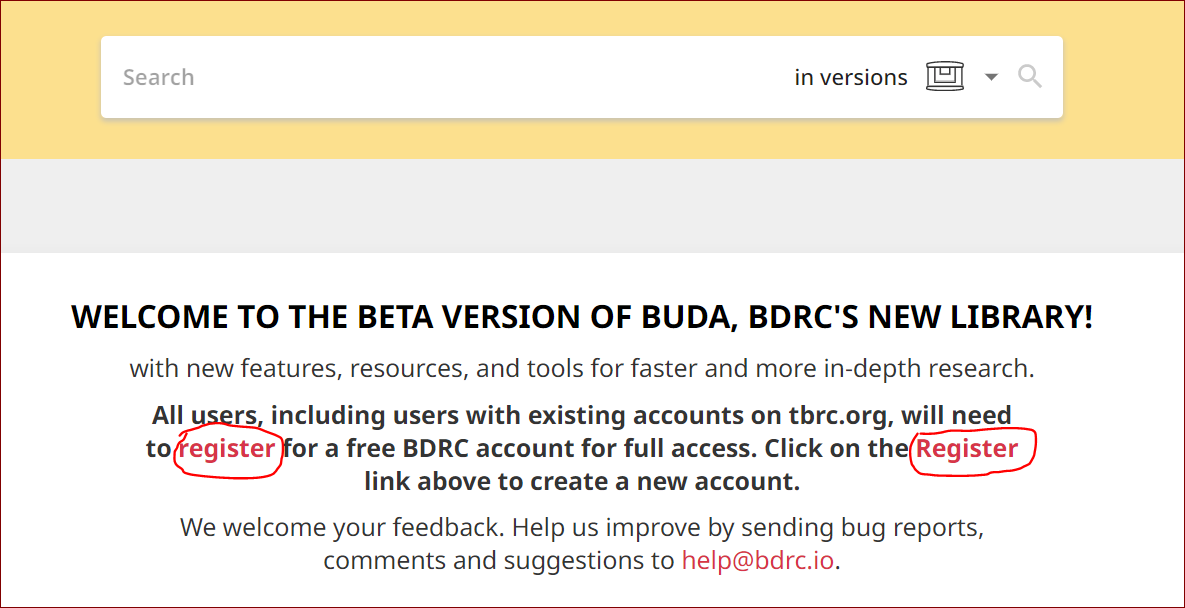Viewport: 1185px width, 608px height.
Task: Expand the caret next to the versions icon
Action: coord(990,76)
